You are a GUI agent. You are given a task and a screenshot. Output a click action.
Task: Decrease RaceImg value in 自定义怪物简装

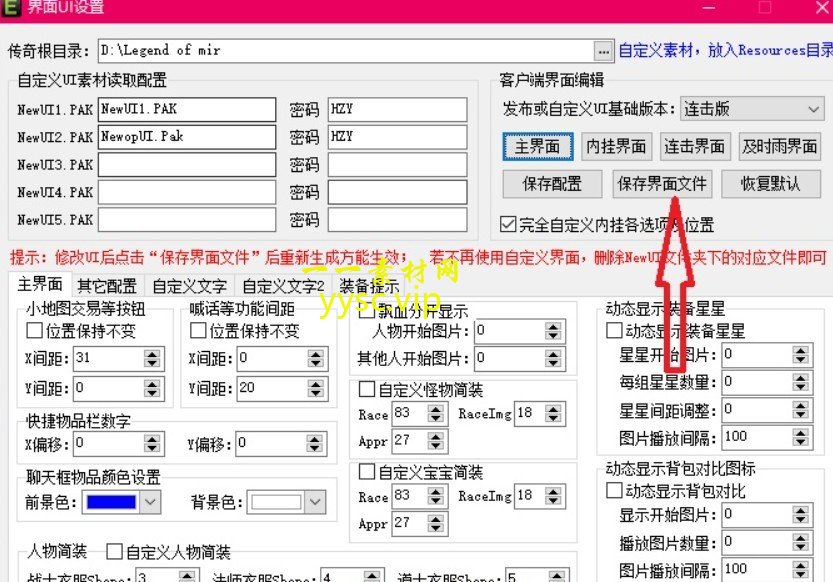tap(553, 418)
